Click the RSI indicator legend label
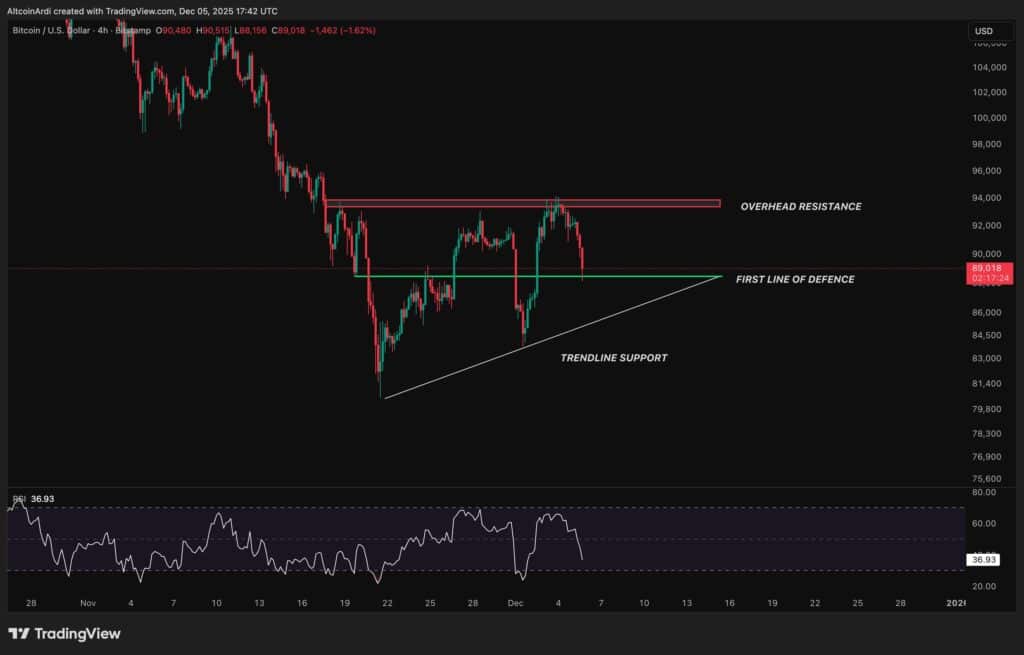This screenshot has width=1024, height=655. click(x=19, y=499)
